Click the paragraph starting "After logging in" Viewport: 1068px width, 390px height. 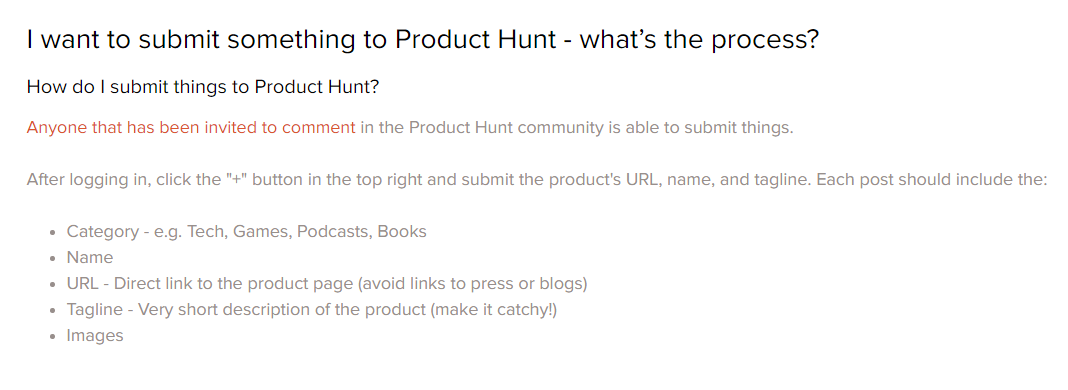(537, 180)
